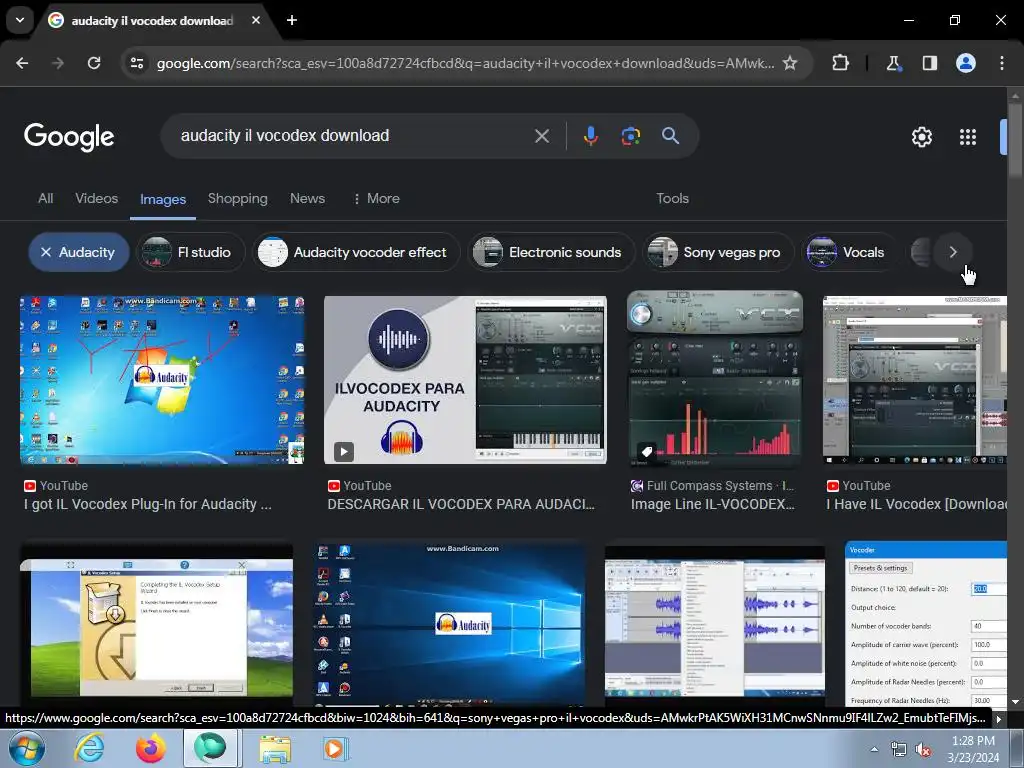Switch to the Shopping tab
Image resolution: width=1024 pixels, height=768 pixels.
coord(238,199)
